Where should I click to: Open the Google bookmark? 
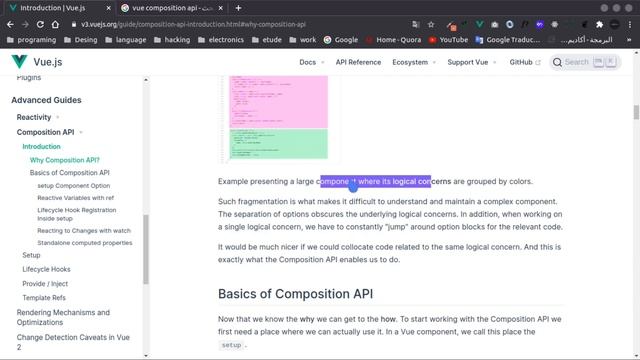point(341,40)
